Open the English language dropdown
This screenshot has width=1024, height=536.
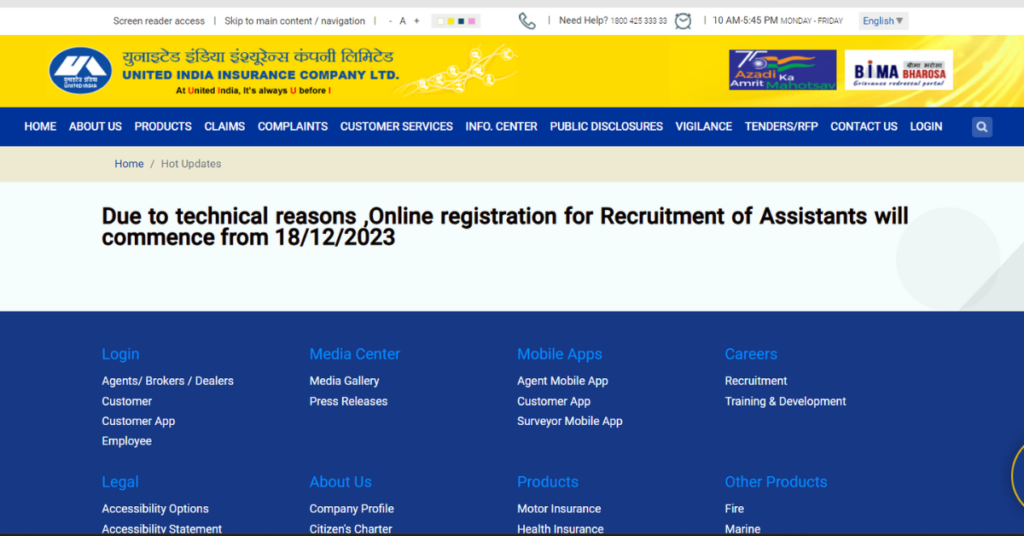[883, 21]
